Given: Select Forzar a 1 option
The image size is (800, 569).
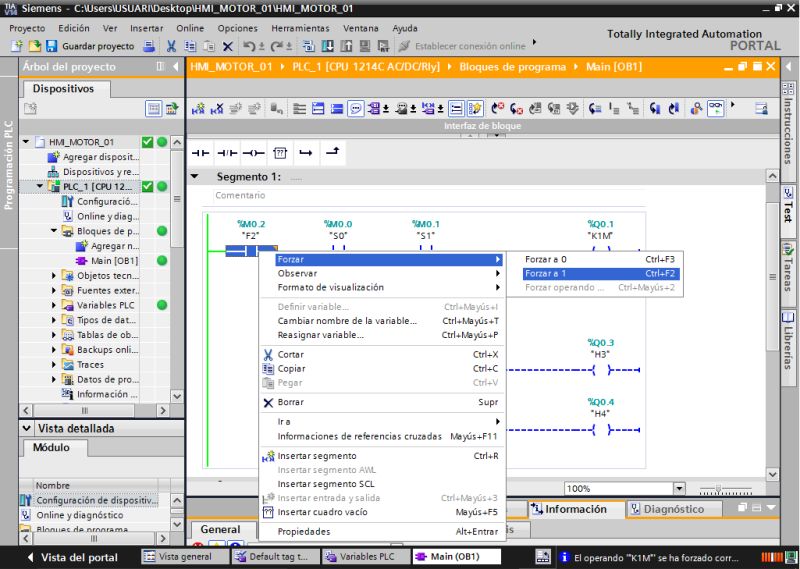Looking at the screenshot, I should (545, 273).
